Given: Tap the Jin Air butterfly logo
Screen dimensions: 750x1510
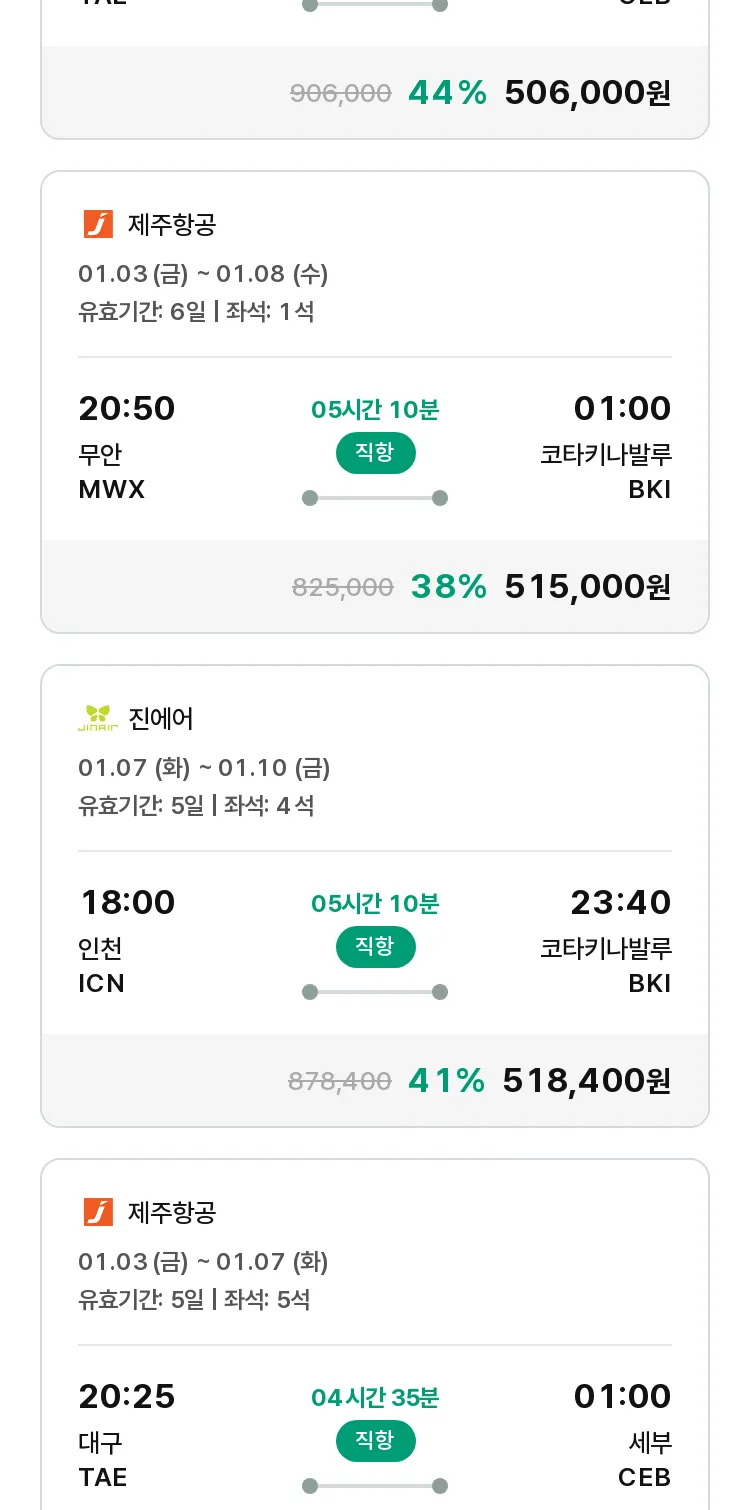Looking at the screenshot, I should [98, 718].
